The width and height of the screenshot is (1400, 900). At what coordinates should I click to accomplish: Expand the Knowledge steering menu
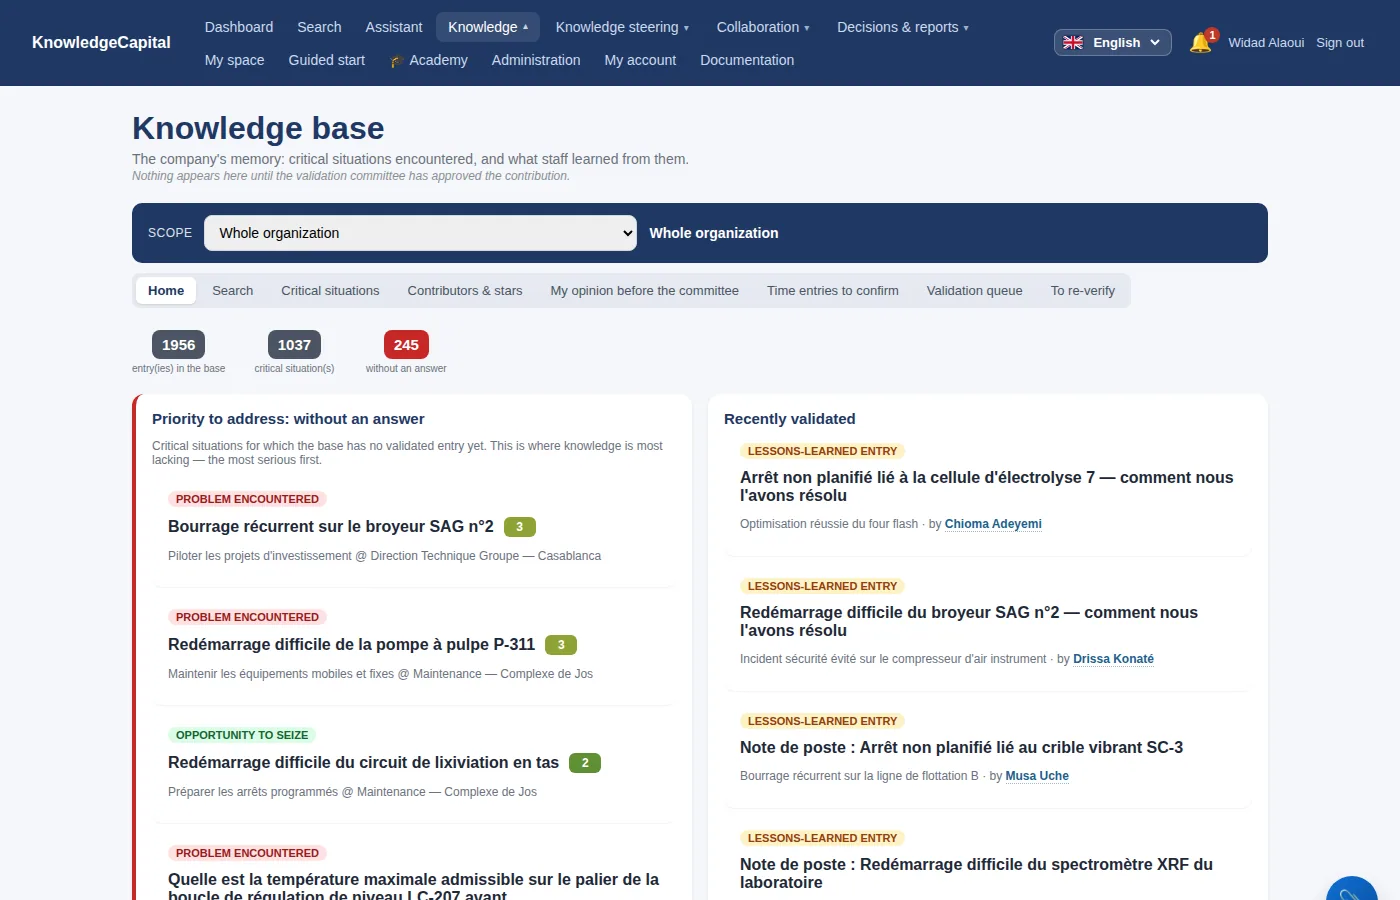tap(622, 27)
